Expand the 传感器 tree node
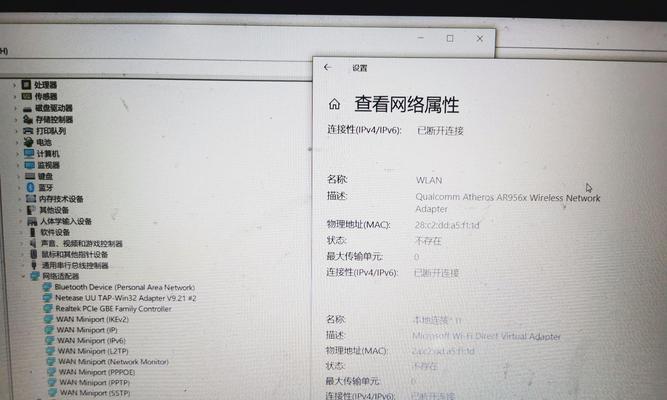The image size is (667, 400). point(15,97)
